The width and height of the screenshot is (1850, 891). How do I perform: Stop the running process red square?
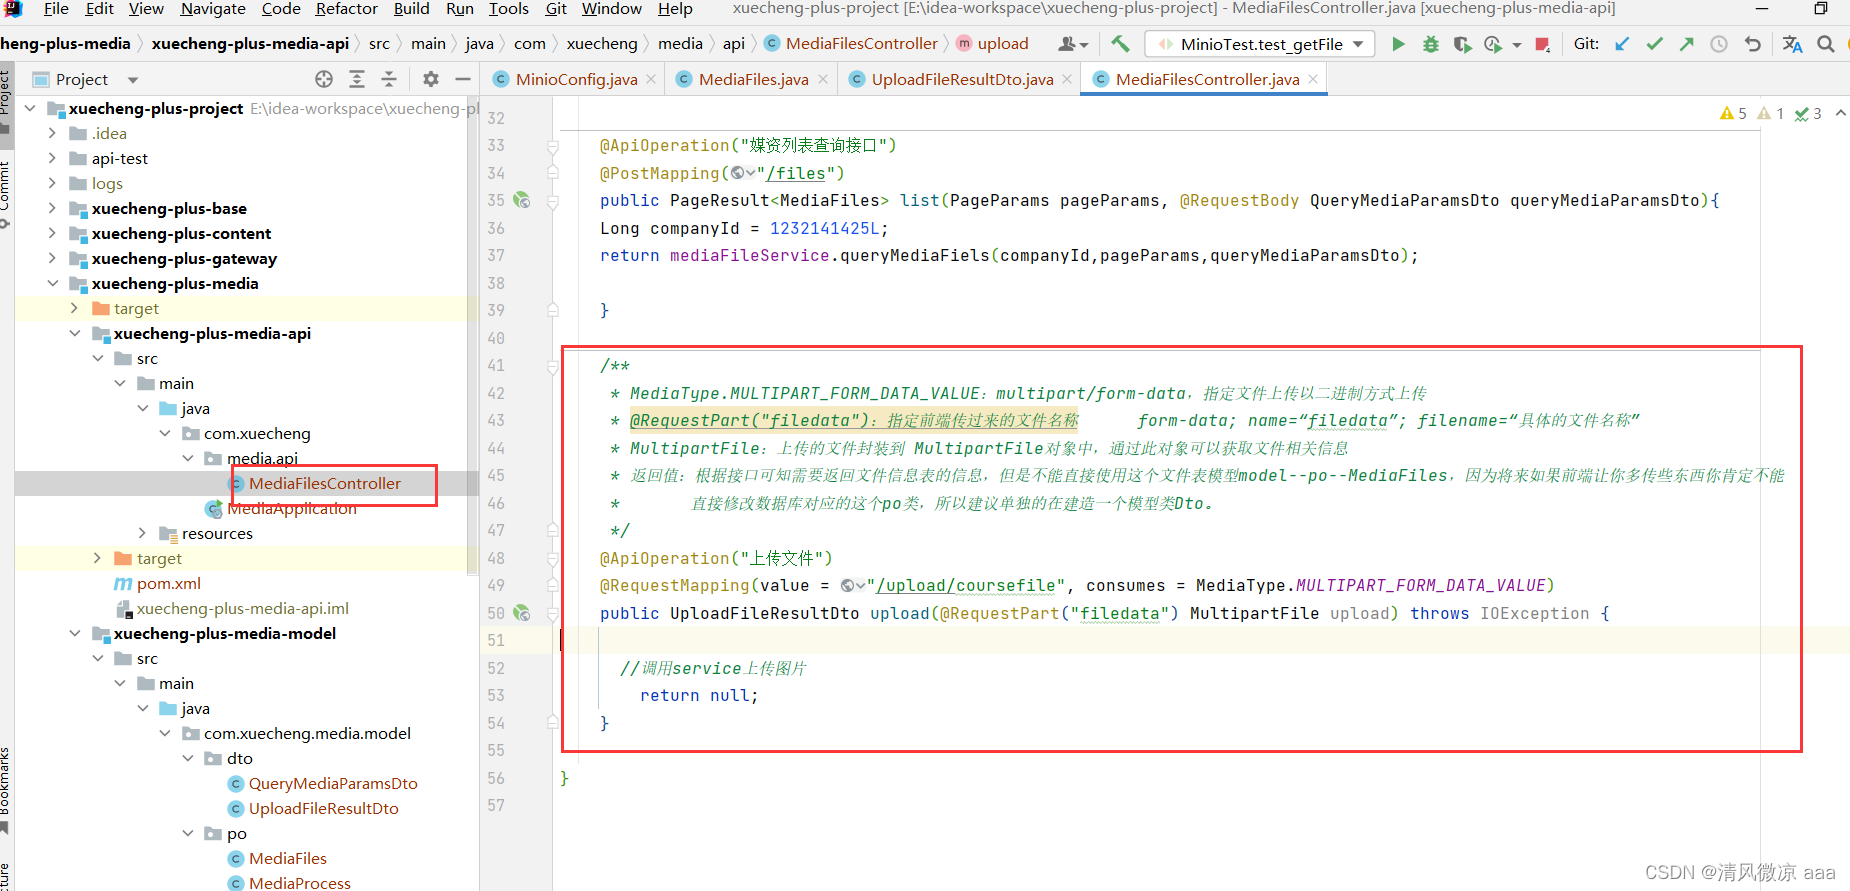coord(1542,44)
